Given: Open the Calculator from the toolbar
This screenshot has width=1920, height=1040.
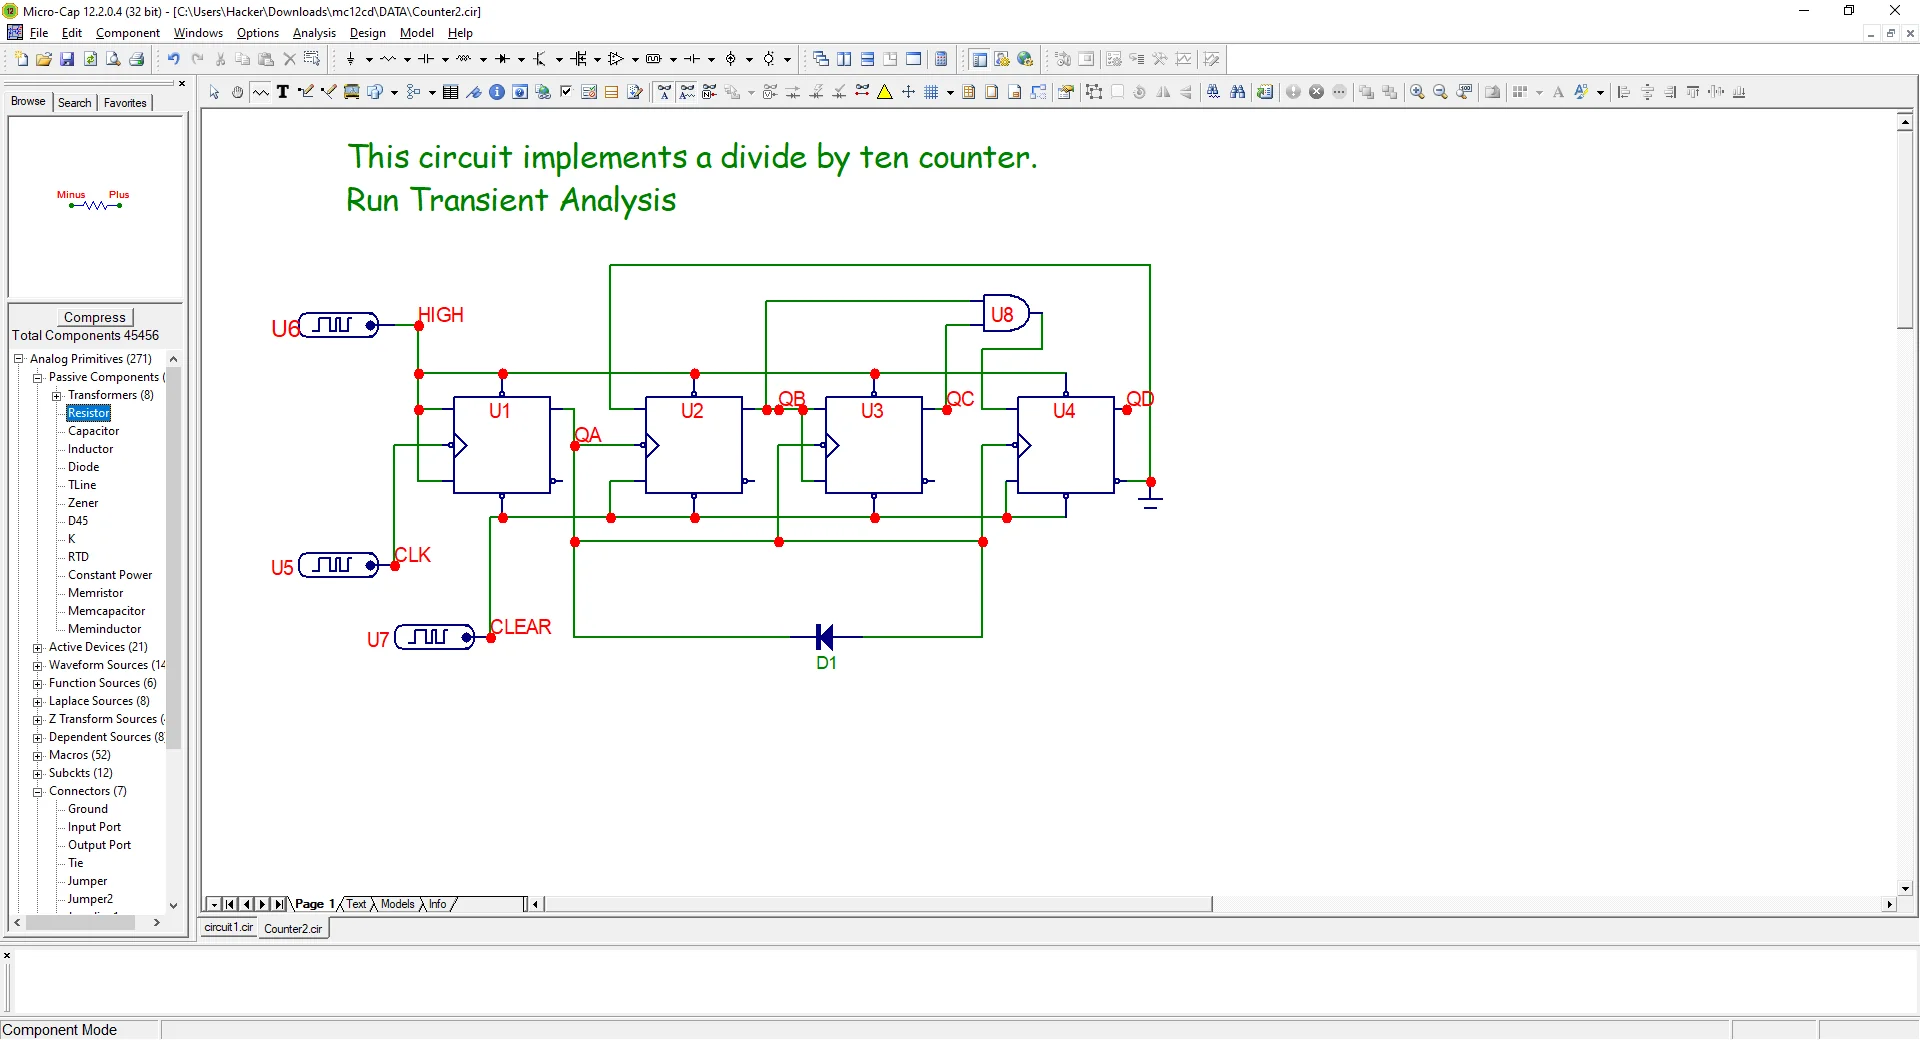Looking at the screenshot, I should 939,59.
